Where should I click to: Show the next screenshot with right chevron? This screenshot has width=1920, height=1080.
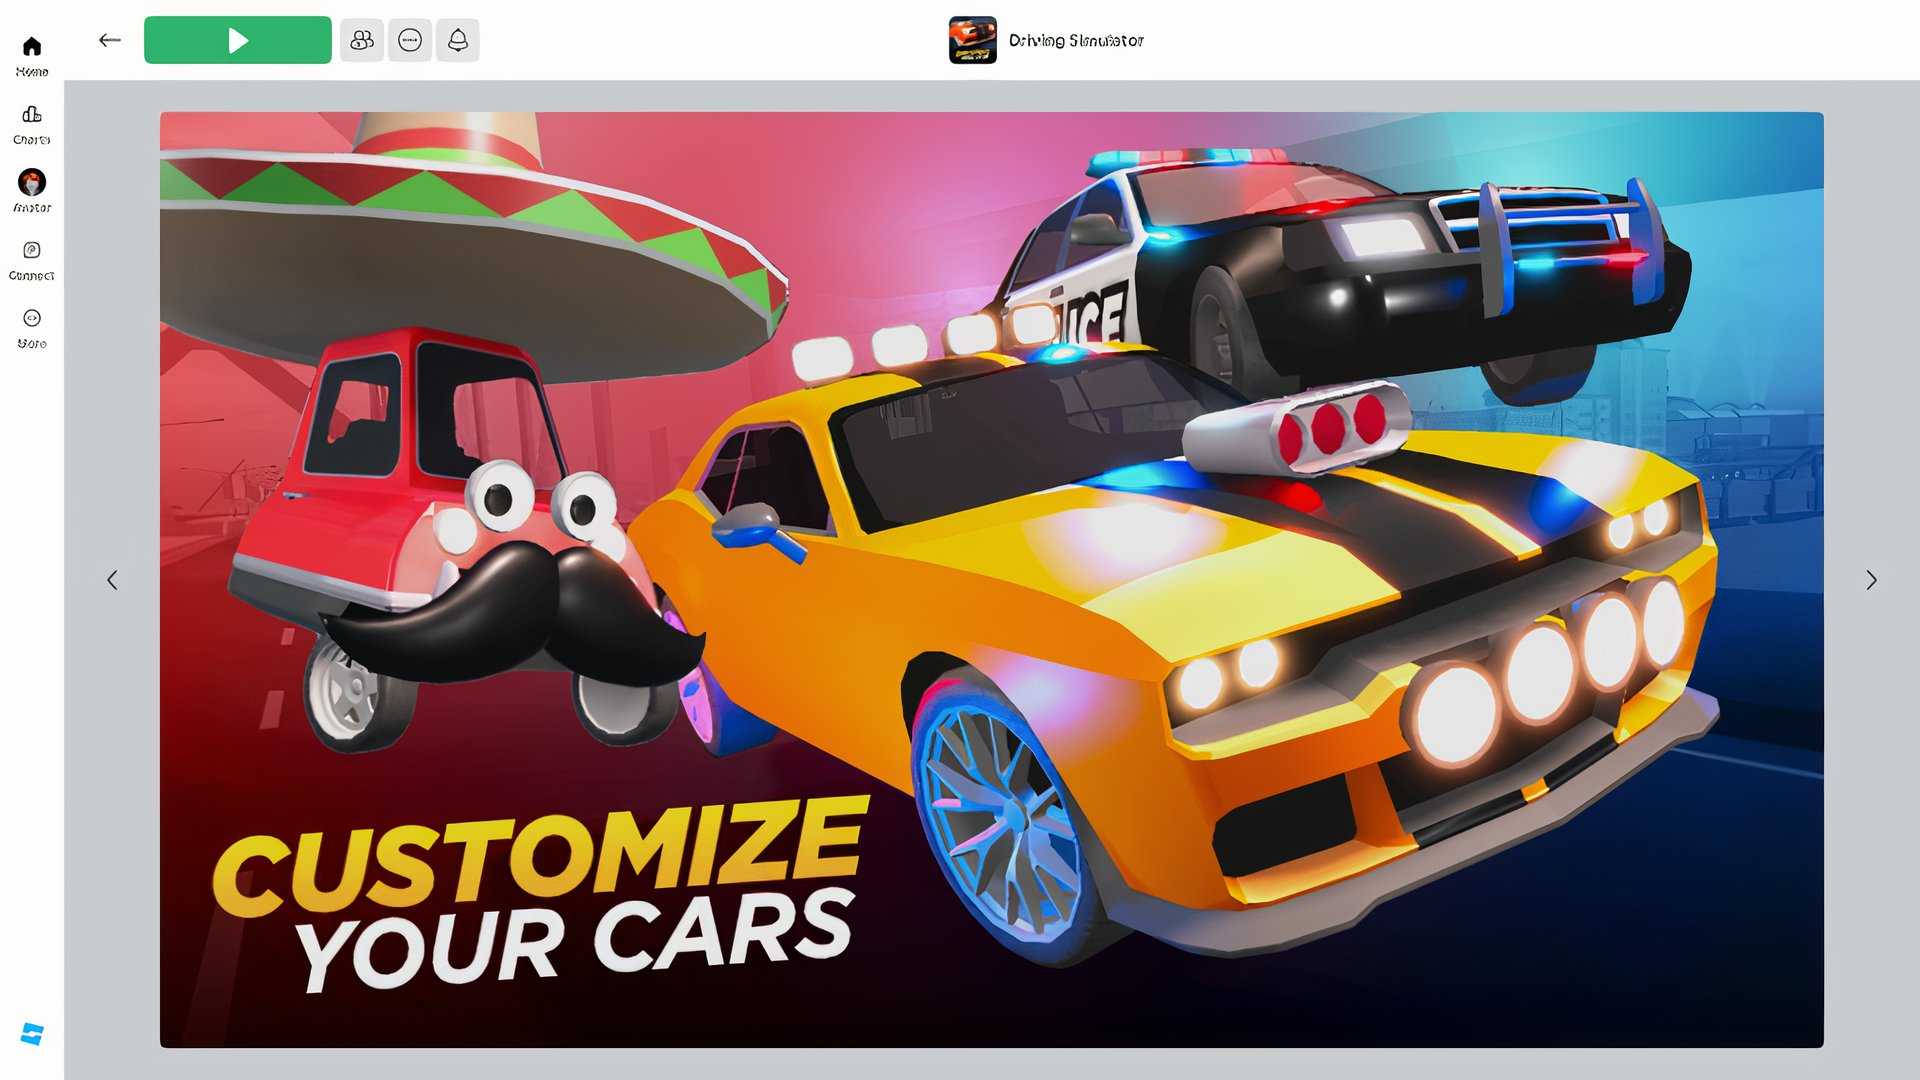[x=1872, y=580]
